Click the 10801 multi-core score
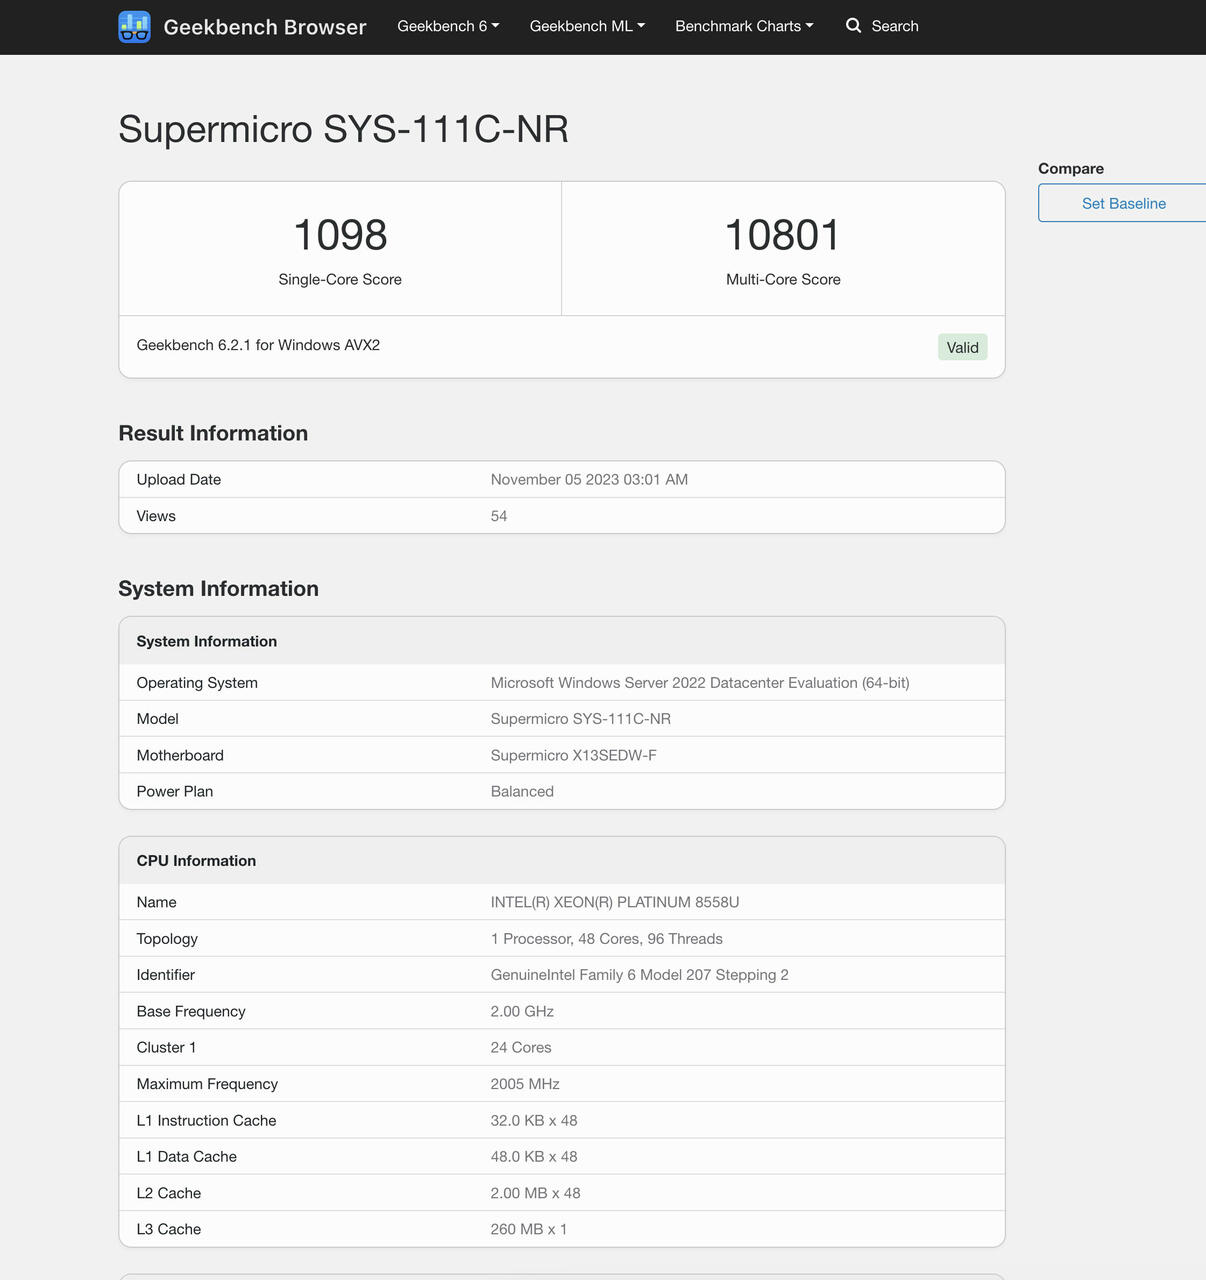The width and height of the screenshot is (1206, 1280). 783,235
